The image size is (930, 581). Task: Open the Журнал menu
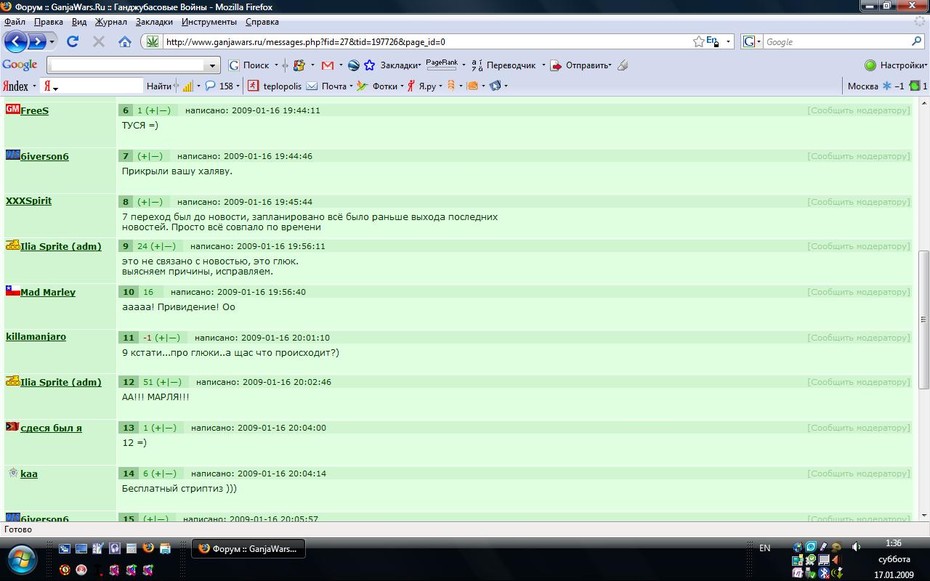click(111, 22)
